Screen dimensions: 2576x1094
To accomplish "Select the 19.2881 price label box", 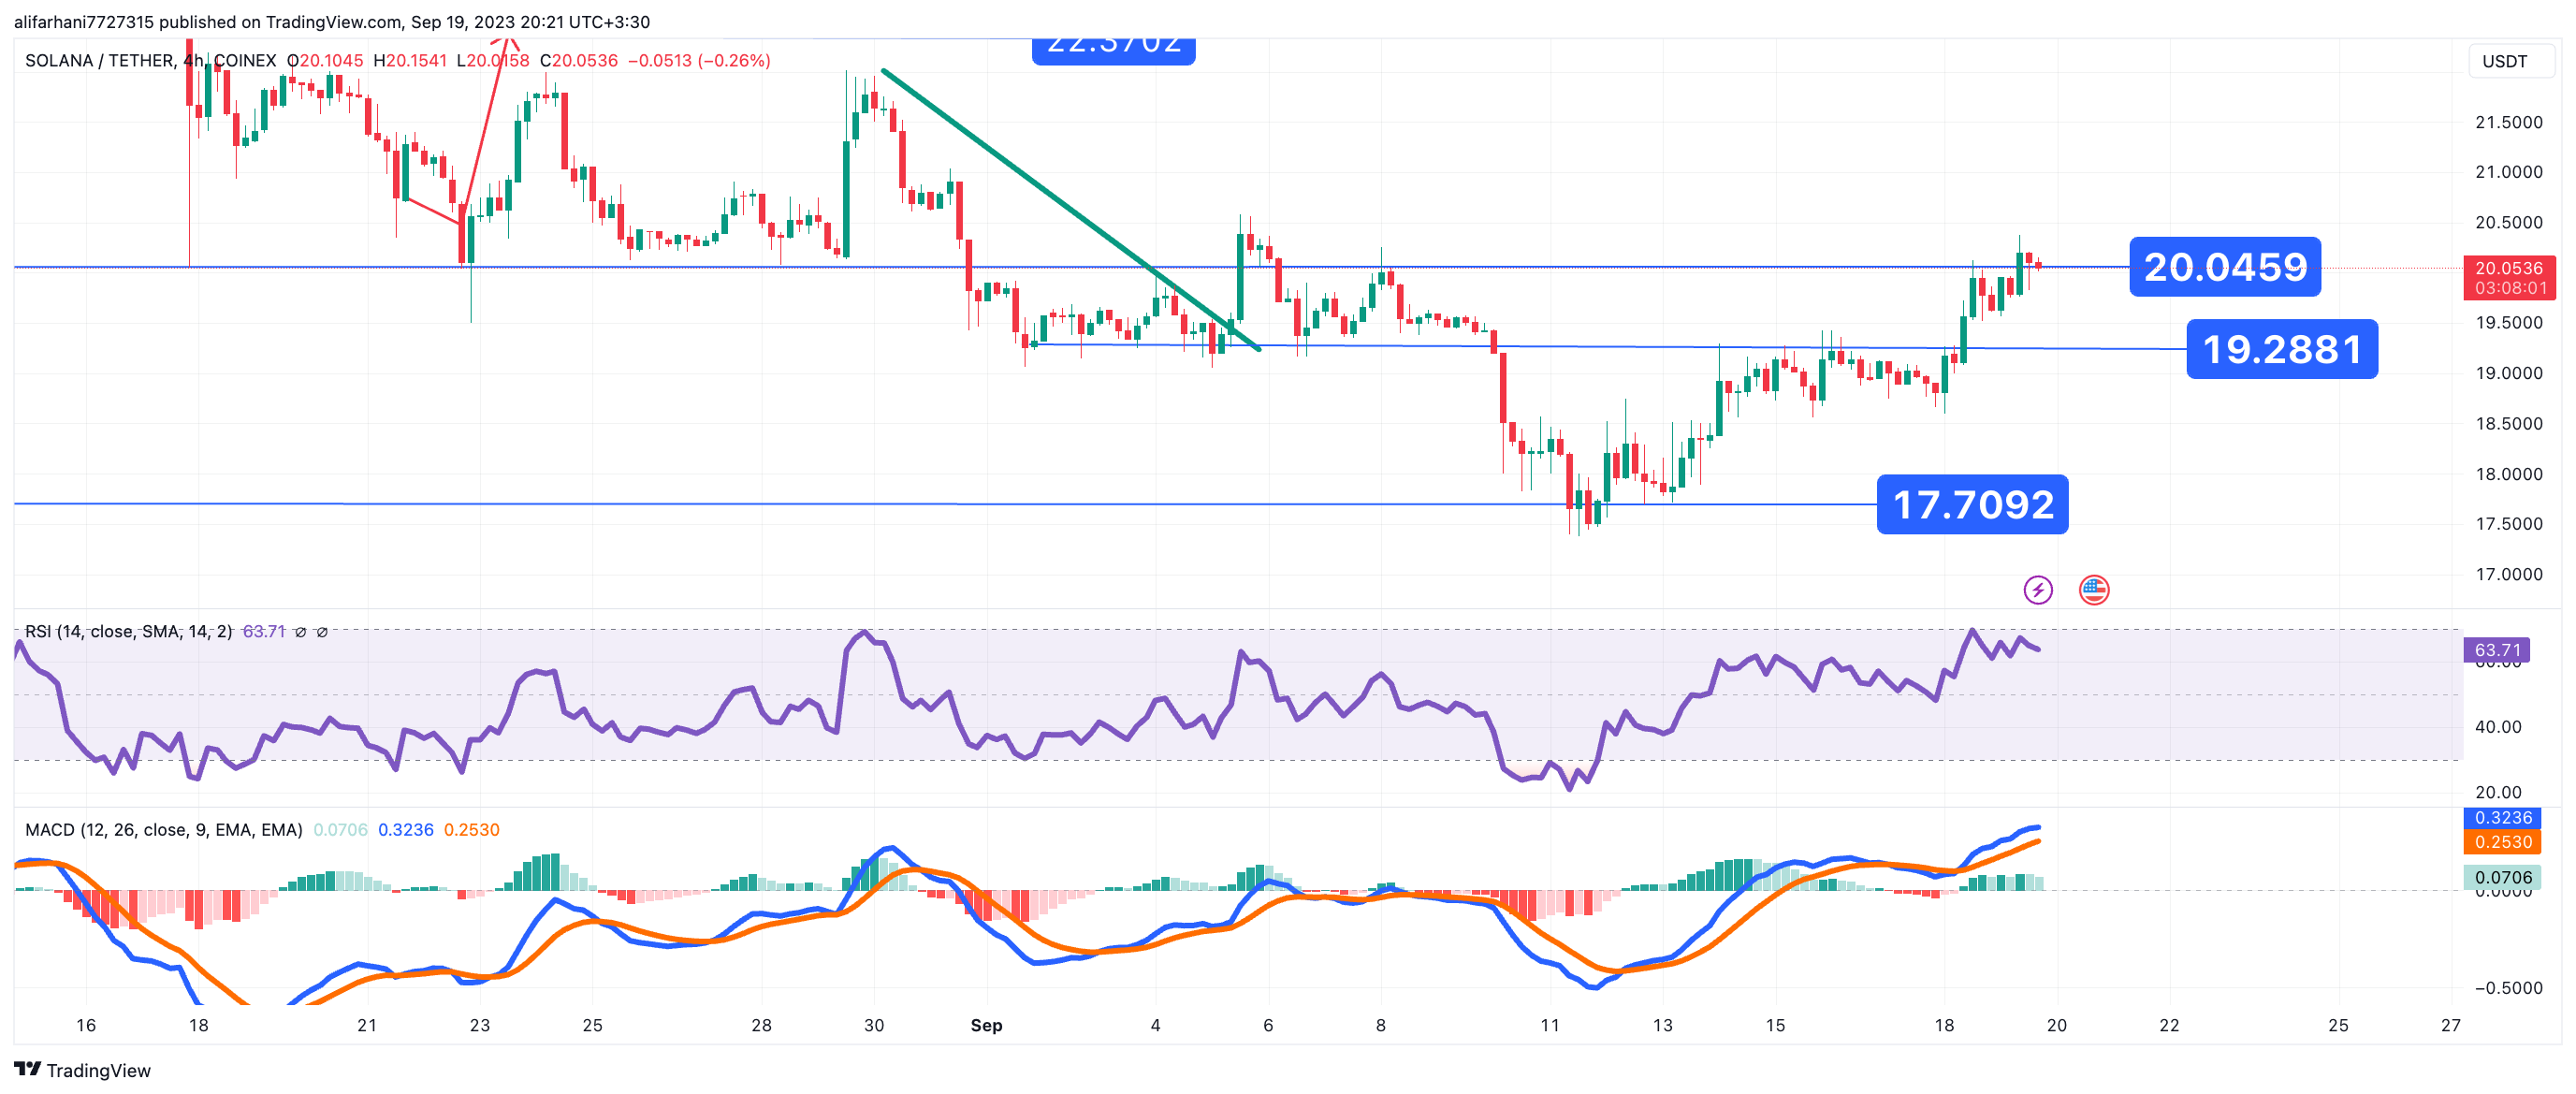I will [x=2281, y=349].
